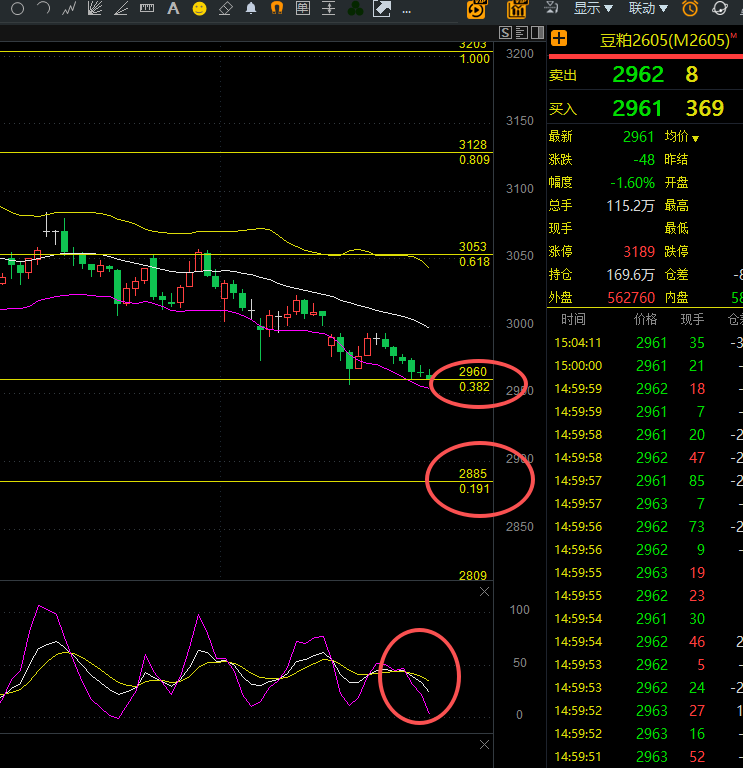
Task: Click the vertical align lines icon
Action: tap(329, 8)
